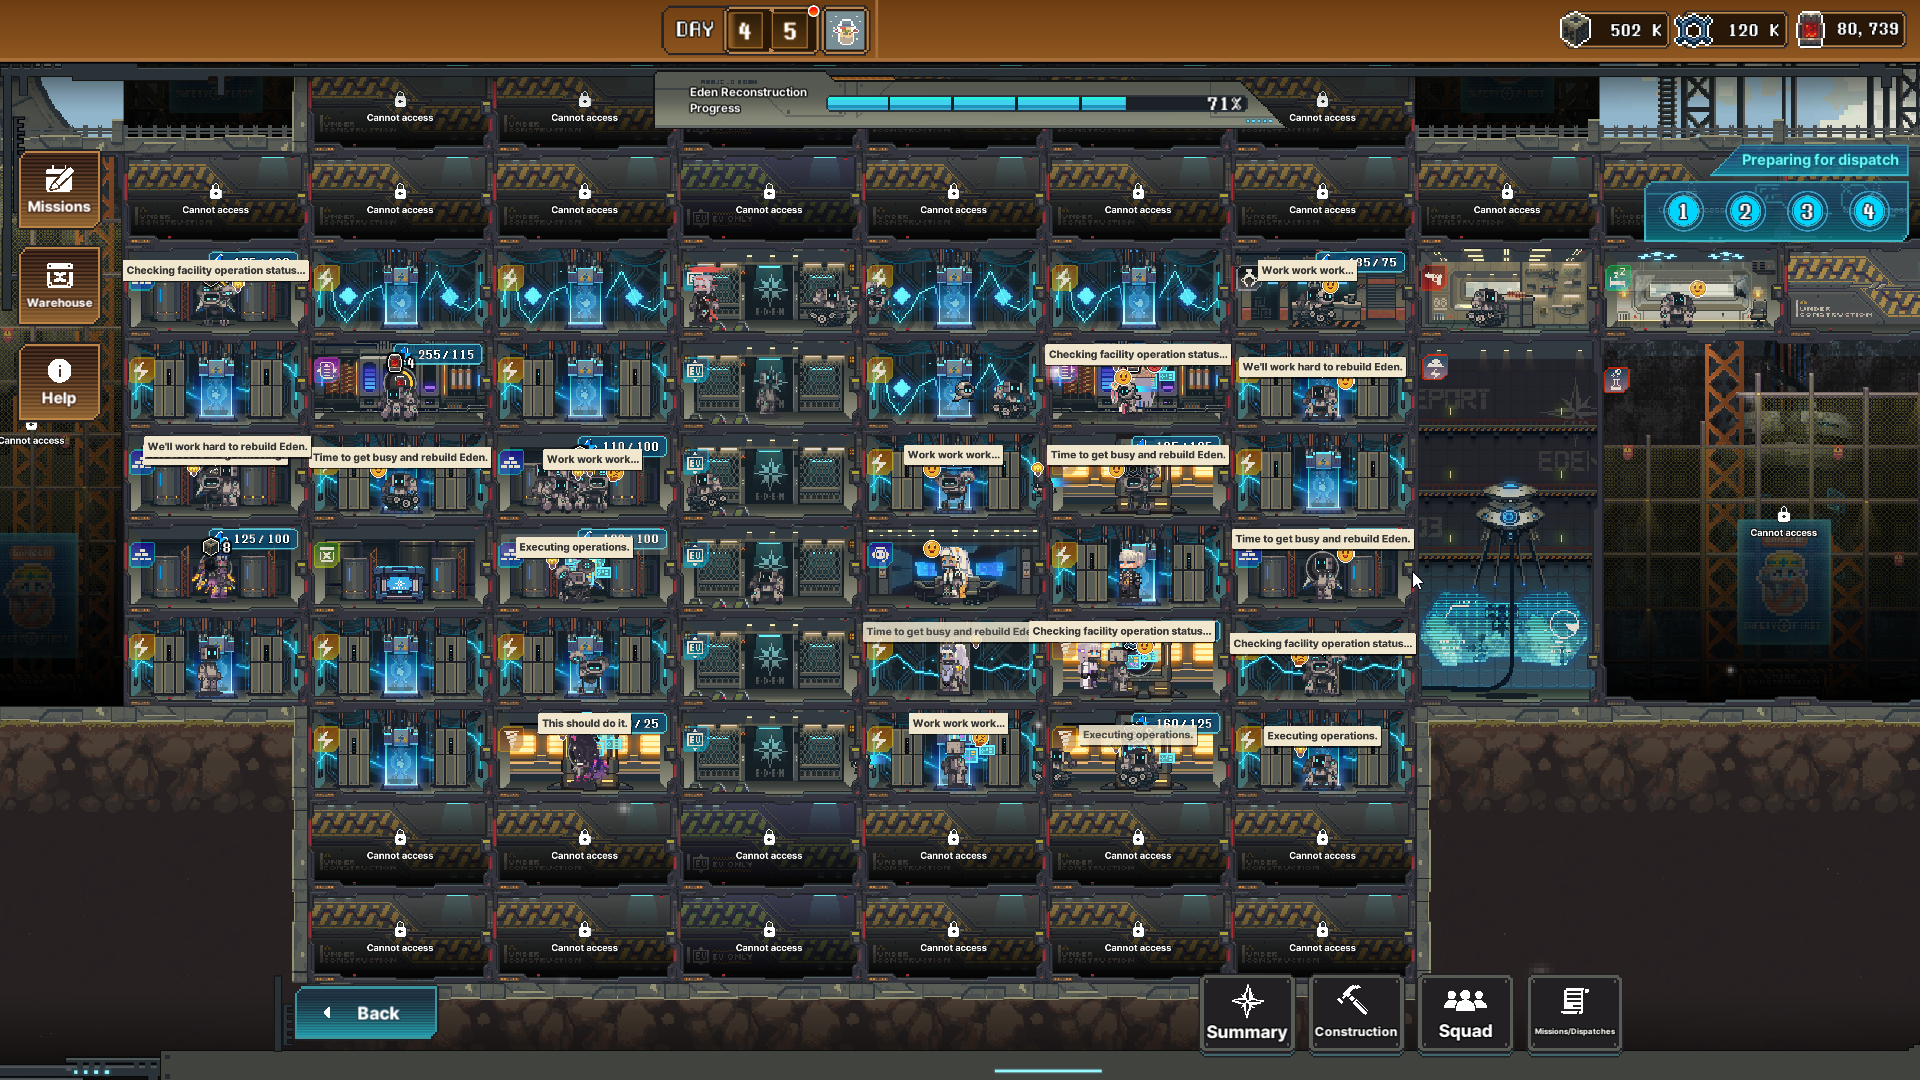1920x1080 pixels.
Task: Open the Help menu
Action: point(59,381)
